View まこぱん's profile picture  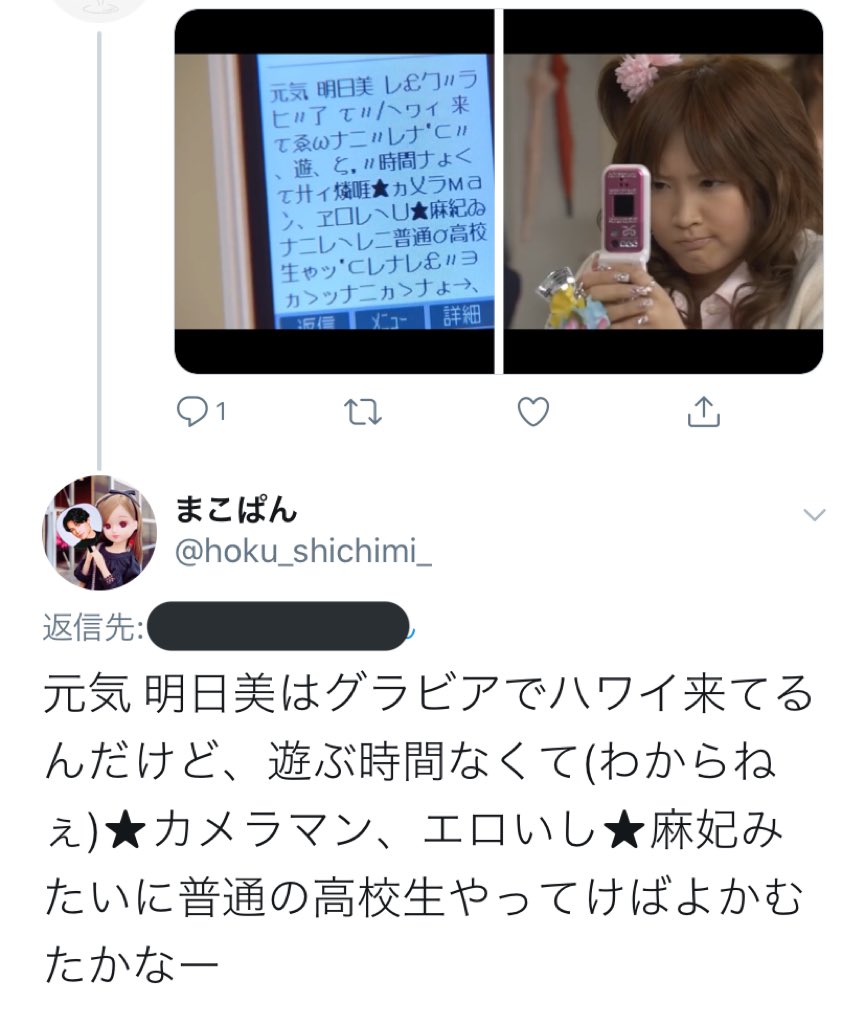click(99, 532)
